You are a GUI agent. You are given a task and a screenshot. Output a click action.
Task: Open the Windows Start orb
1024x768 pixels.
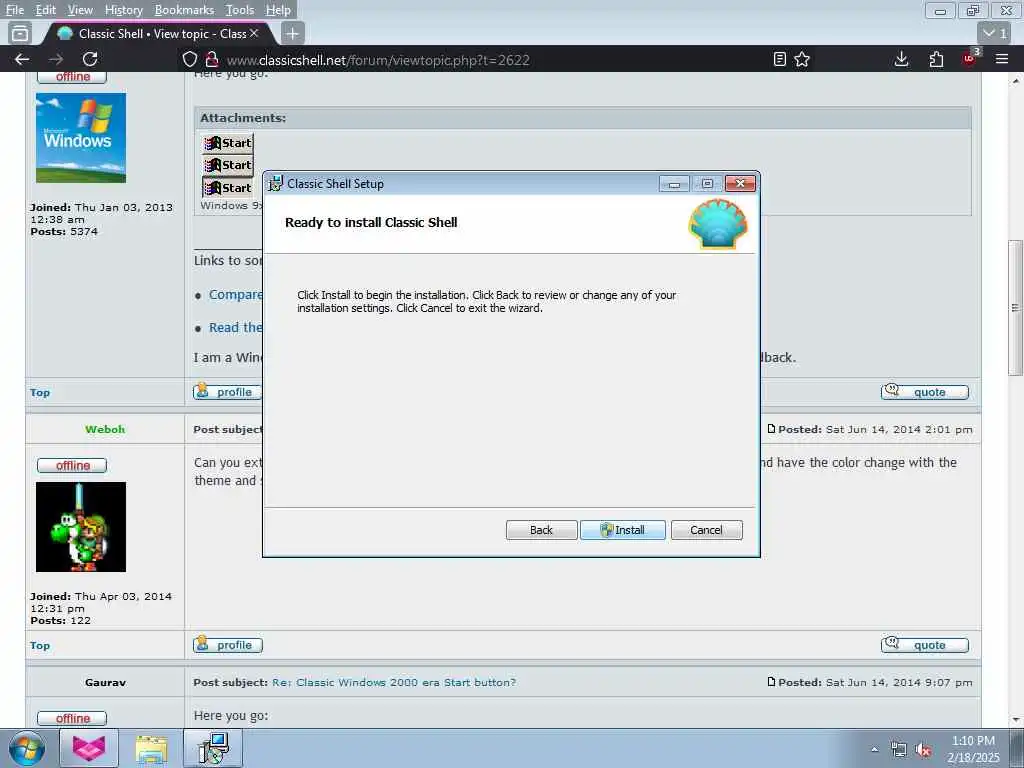tap(27, 748)
